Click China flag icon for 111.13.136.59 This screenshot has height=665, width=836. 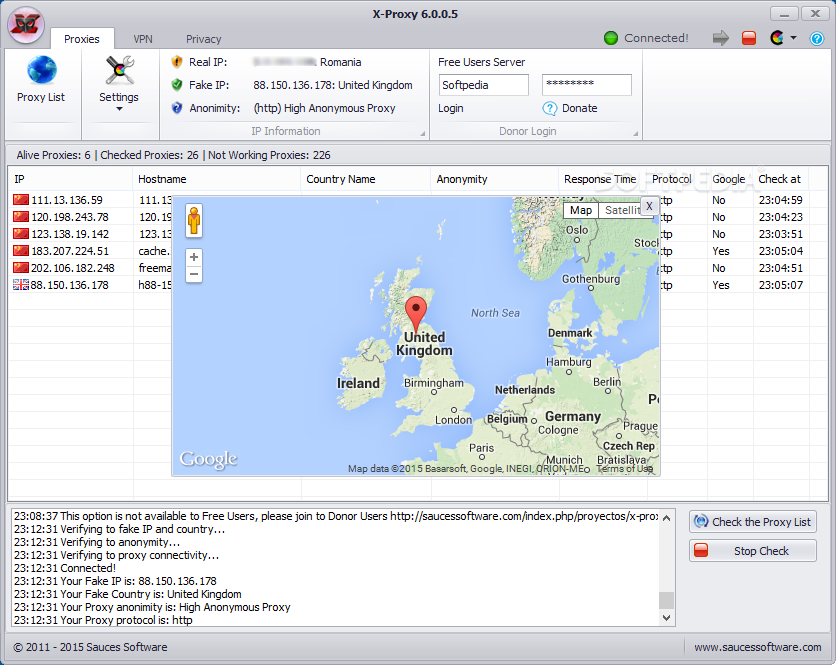21,200
